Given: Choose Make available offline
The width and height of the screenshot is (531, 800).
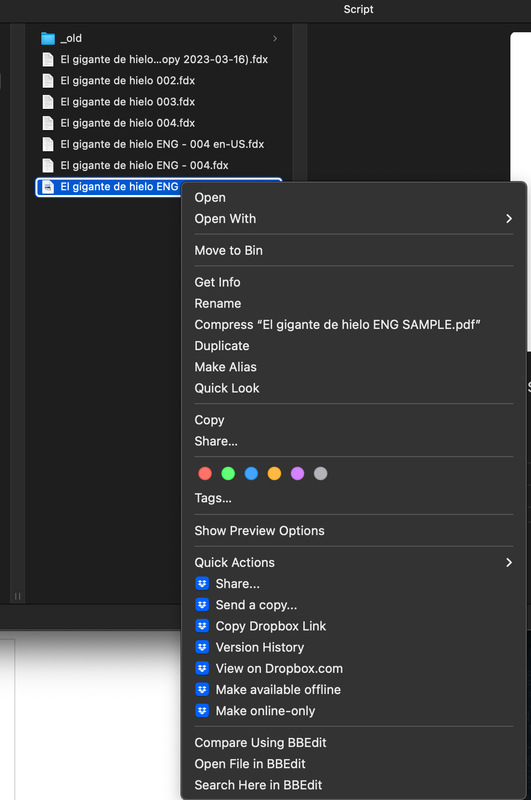Looking at the screenshot, I should pos(278,689).
